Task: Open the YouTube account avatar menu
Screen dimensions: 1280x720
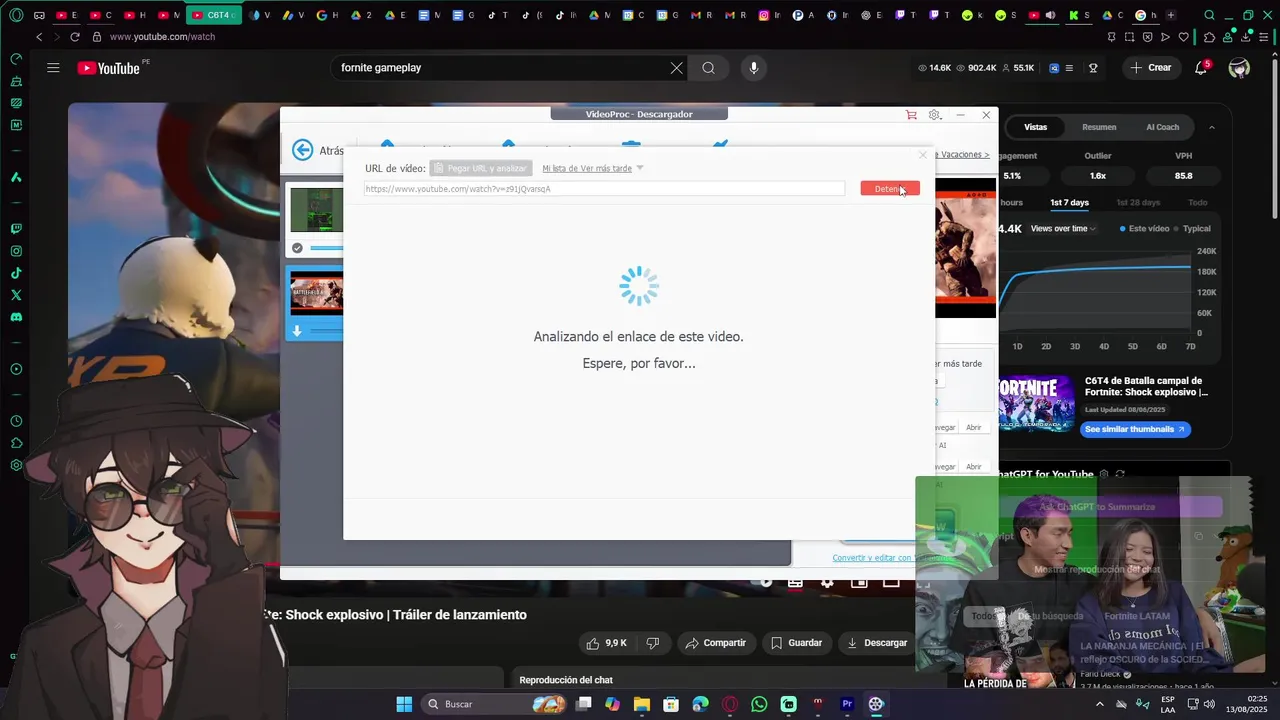Action: click(1239, 68)
